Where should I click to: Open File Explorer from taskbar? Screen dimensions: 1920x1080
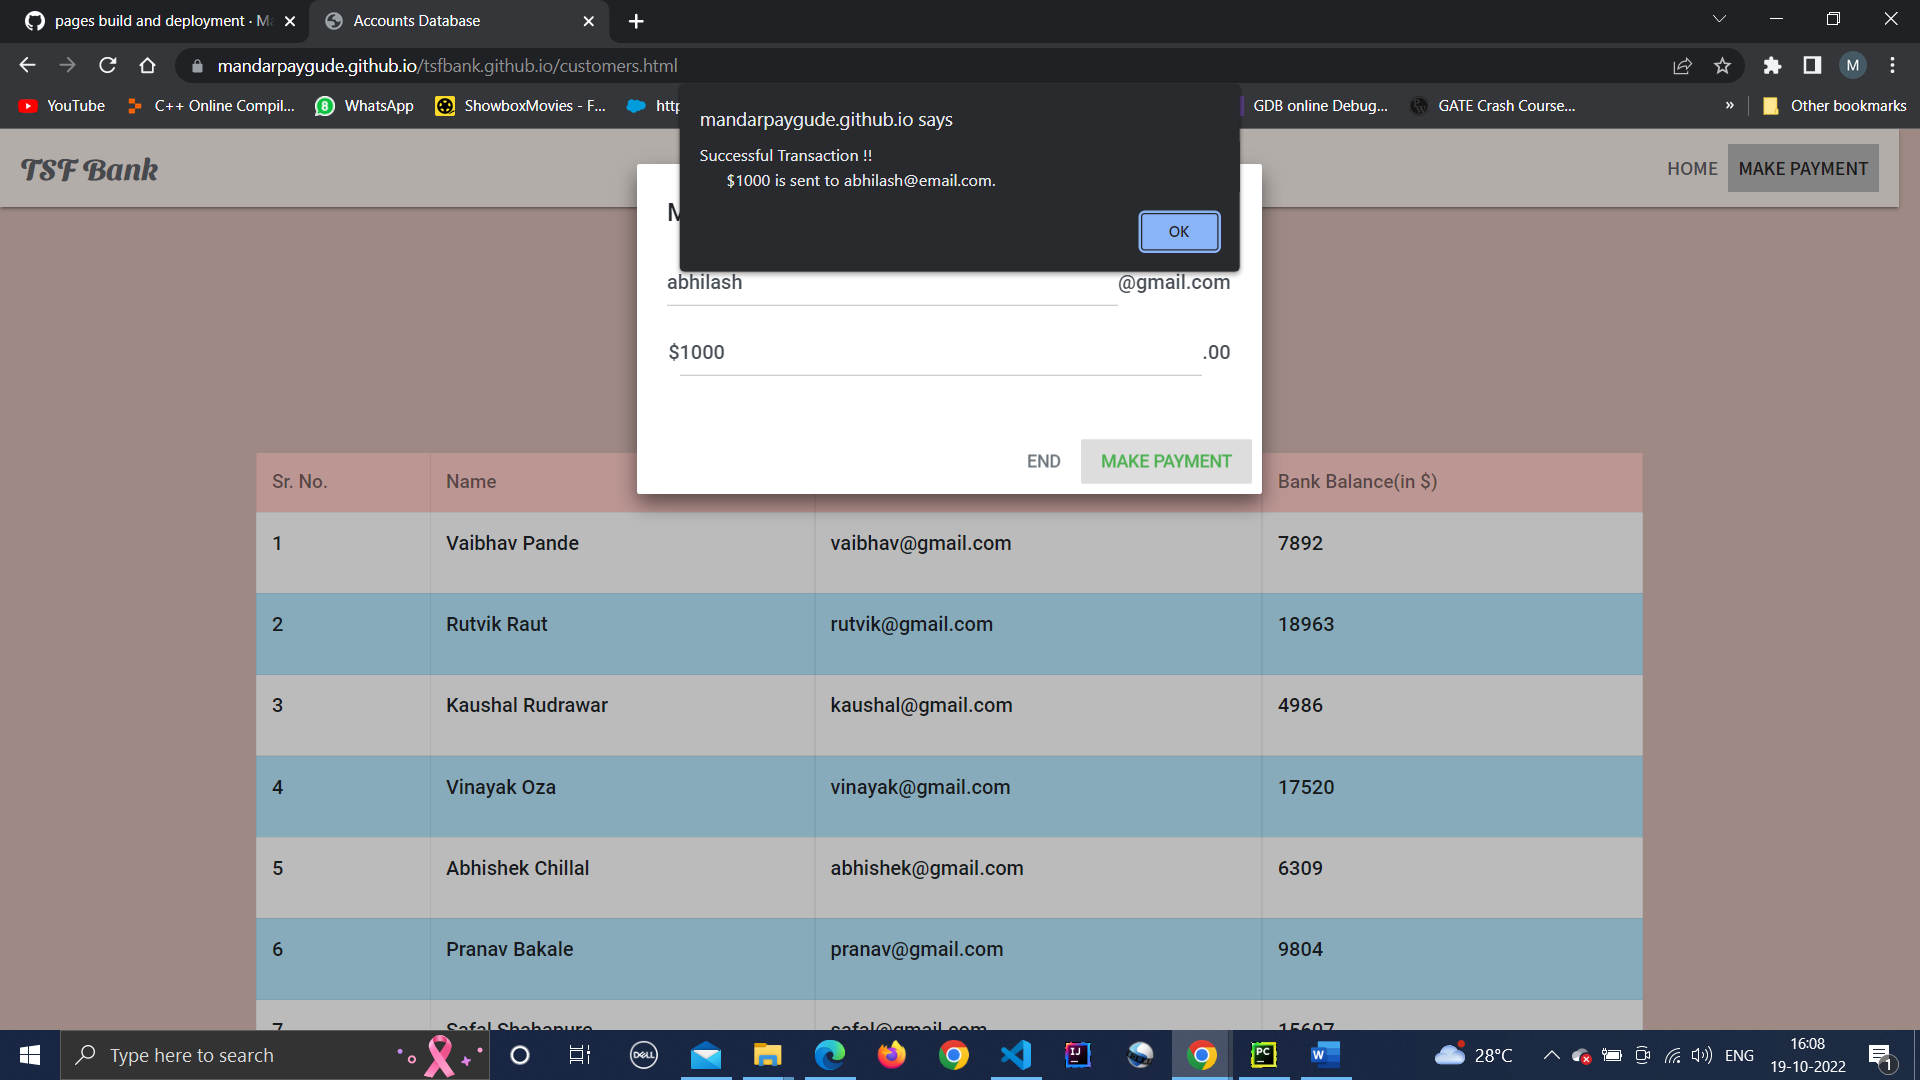pyautogui.click(x=767, y=1055)
